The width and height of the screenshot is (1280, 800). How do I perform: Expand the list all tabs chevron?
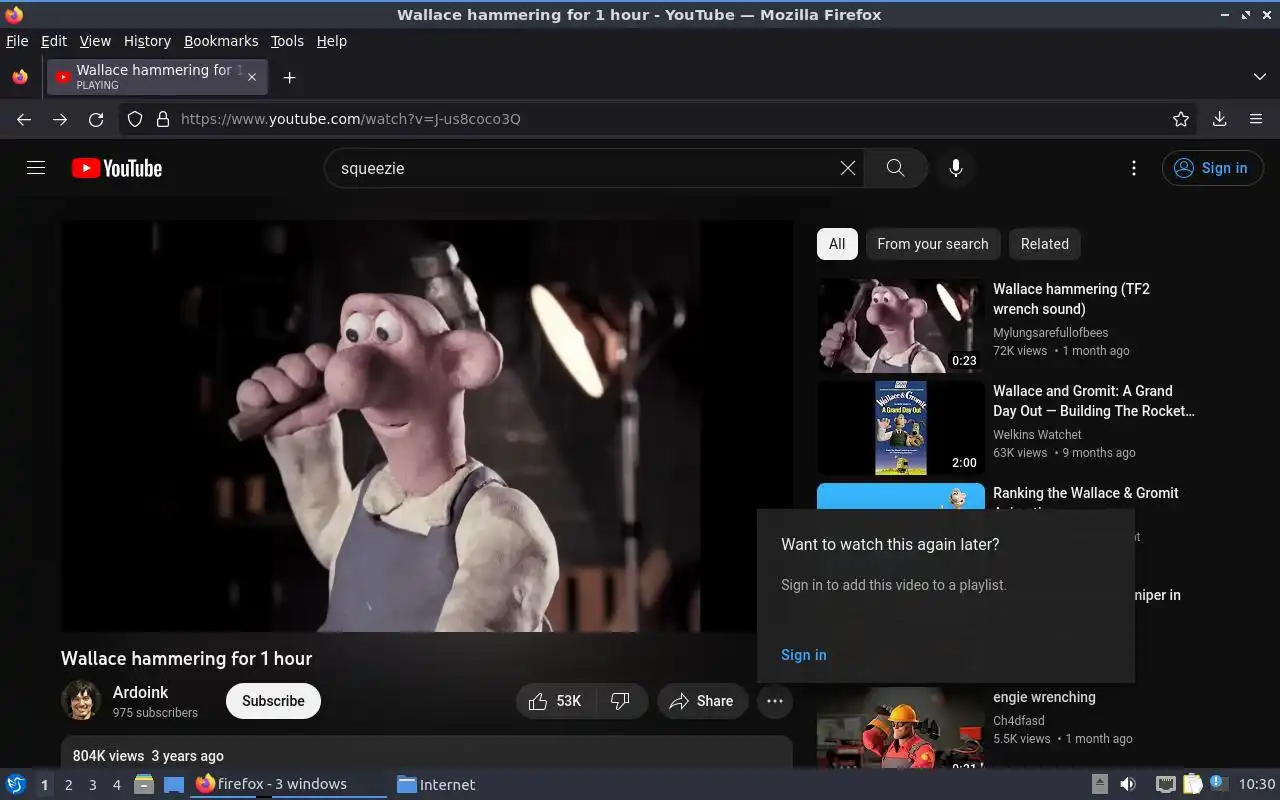pos(1260,77)
